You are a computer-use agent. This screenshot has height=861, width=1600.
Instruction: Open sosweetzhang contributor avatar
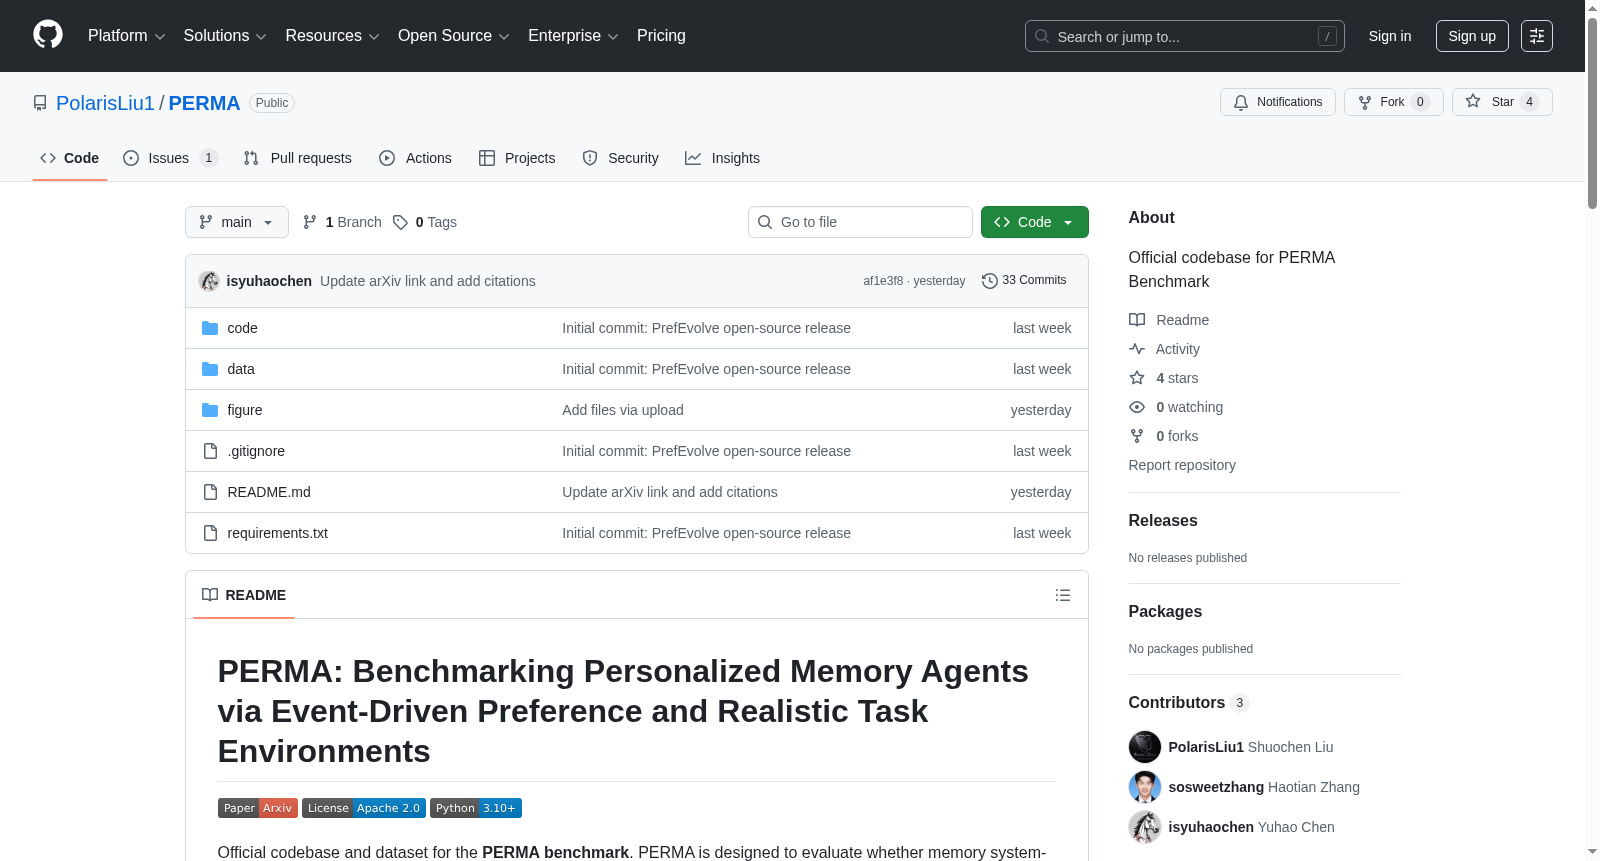click(1145, 787)
